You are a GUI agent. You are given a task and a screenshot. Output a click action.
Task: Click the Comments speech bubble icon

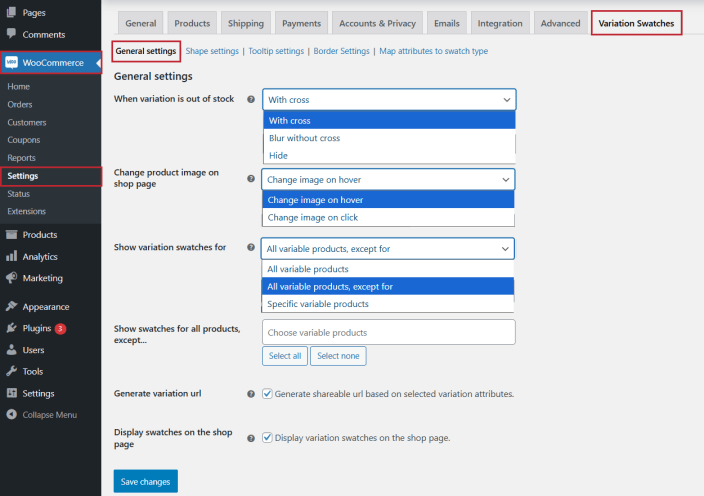[11, 35]
